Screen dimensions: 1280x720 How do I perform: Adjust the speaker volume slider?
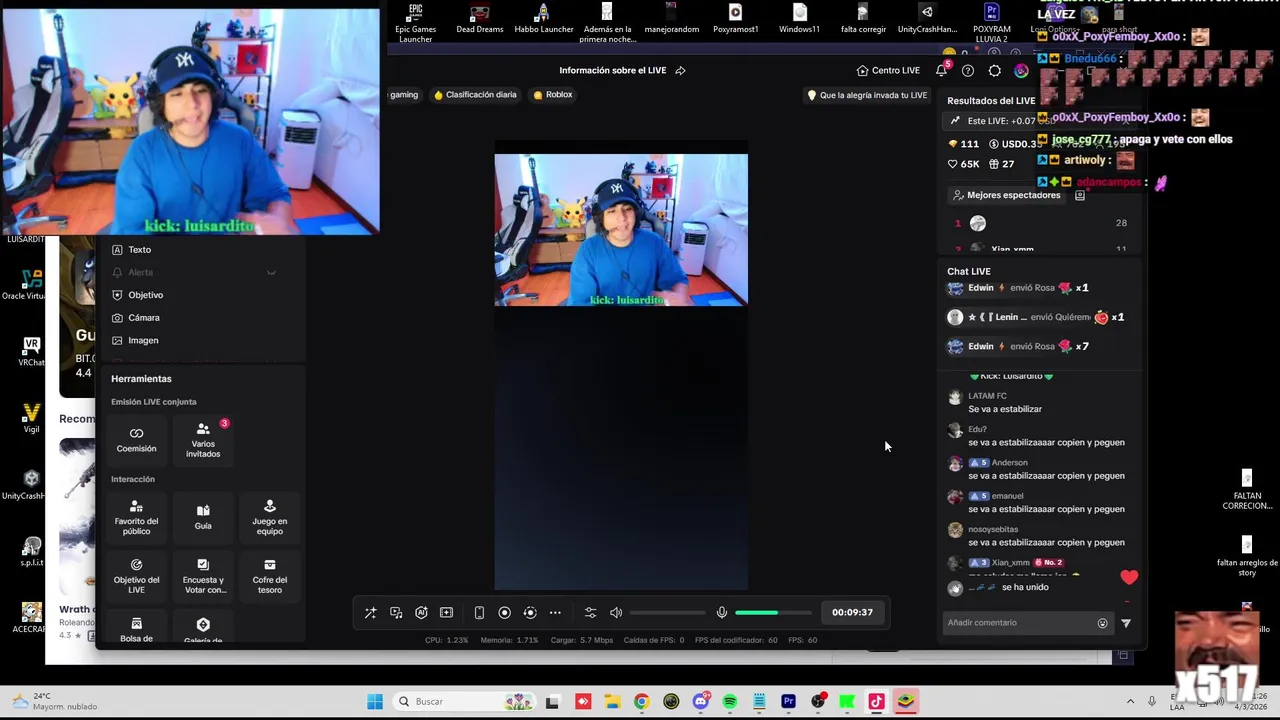[x=668, y=613]
